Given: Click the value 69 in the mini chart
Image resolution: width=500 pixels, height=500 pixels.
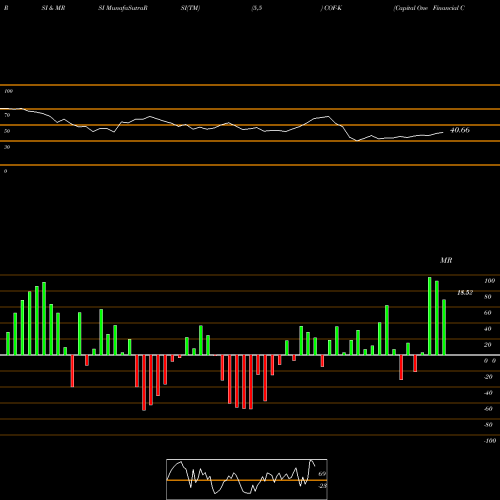Looking at the screenshot, I should 322,474.
